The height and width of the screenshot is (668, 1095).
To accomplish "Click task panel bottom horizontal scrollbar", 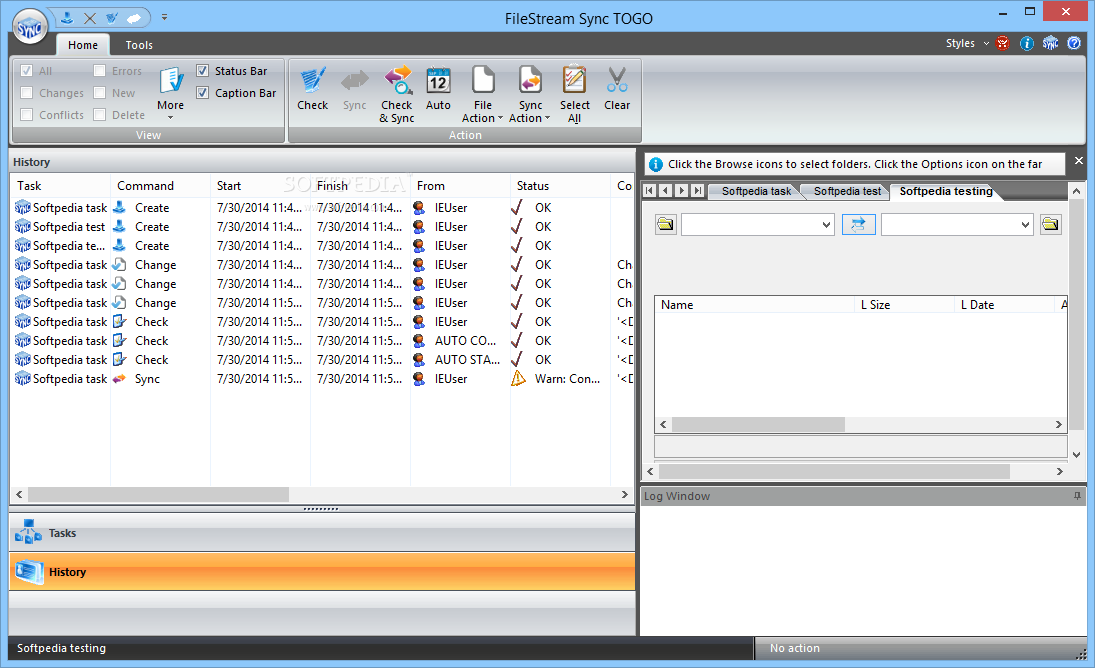I will click(834, 472).
